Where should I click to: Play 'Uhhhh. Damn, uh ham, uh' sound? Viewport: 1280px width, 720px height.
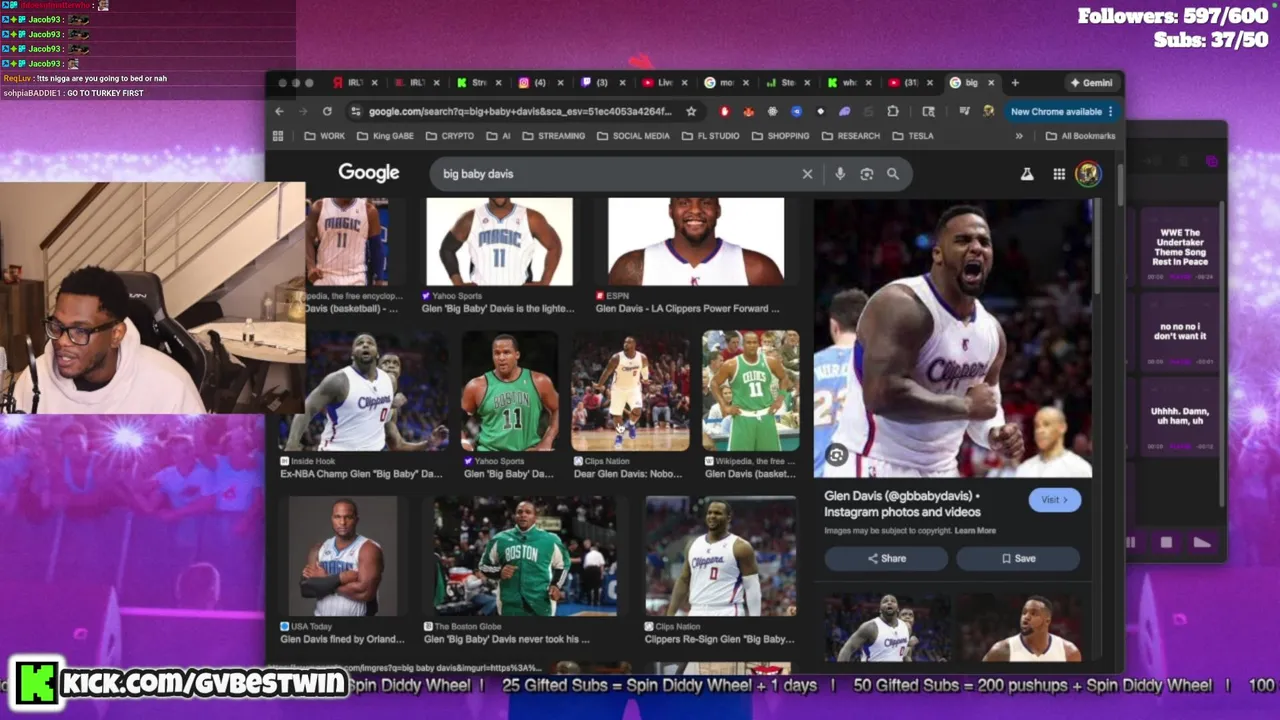click(1180, 417)
